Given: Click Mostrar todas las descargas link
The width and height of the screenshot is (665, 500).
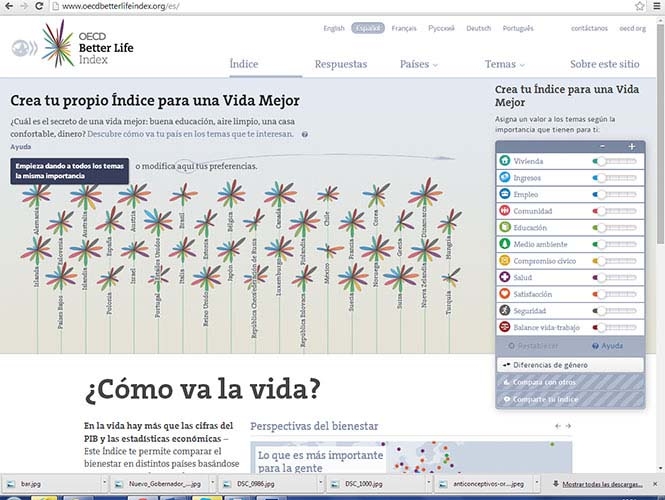Looking at the screenshot, I should pyautogui.click(x=602, y=484).
